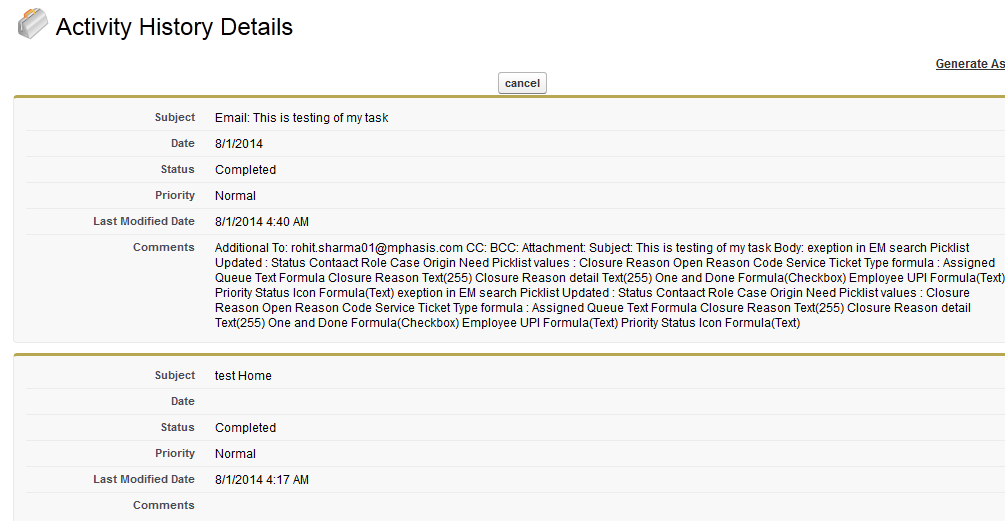Click the Subject label of the email activity
This screenshot has width=1005, height=521.
click(175, 118)
